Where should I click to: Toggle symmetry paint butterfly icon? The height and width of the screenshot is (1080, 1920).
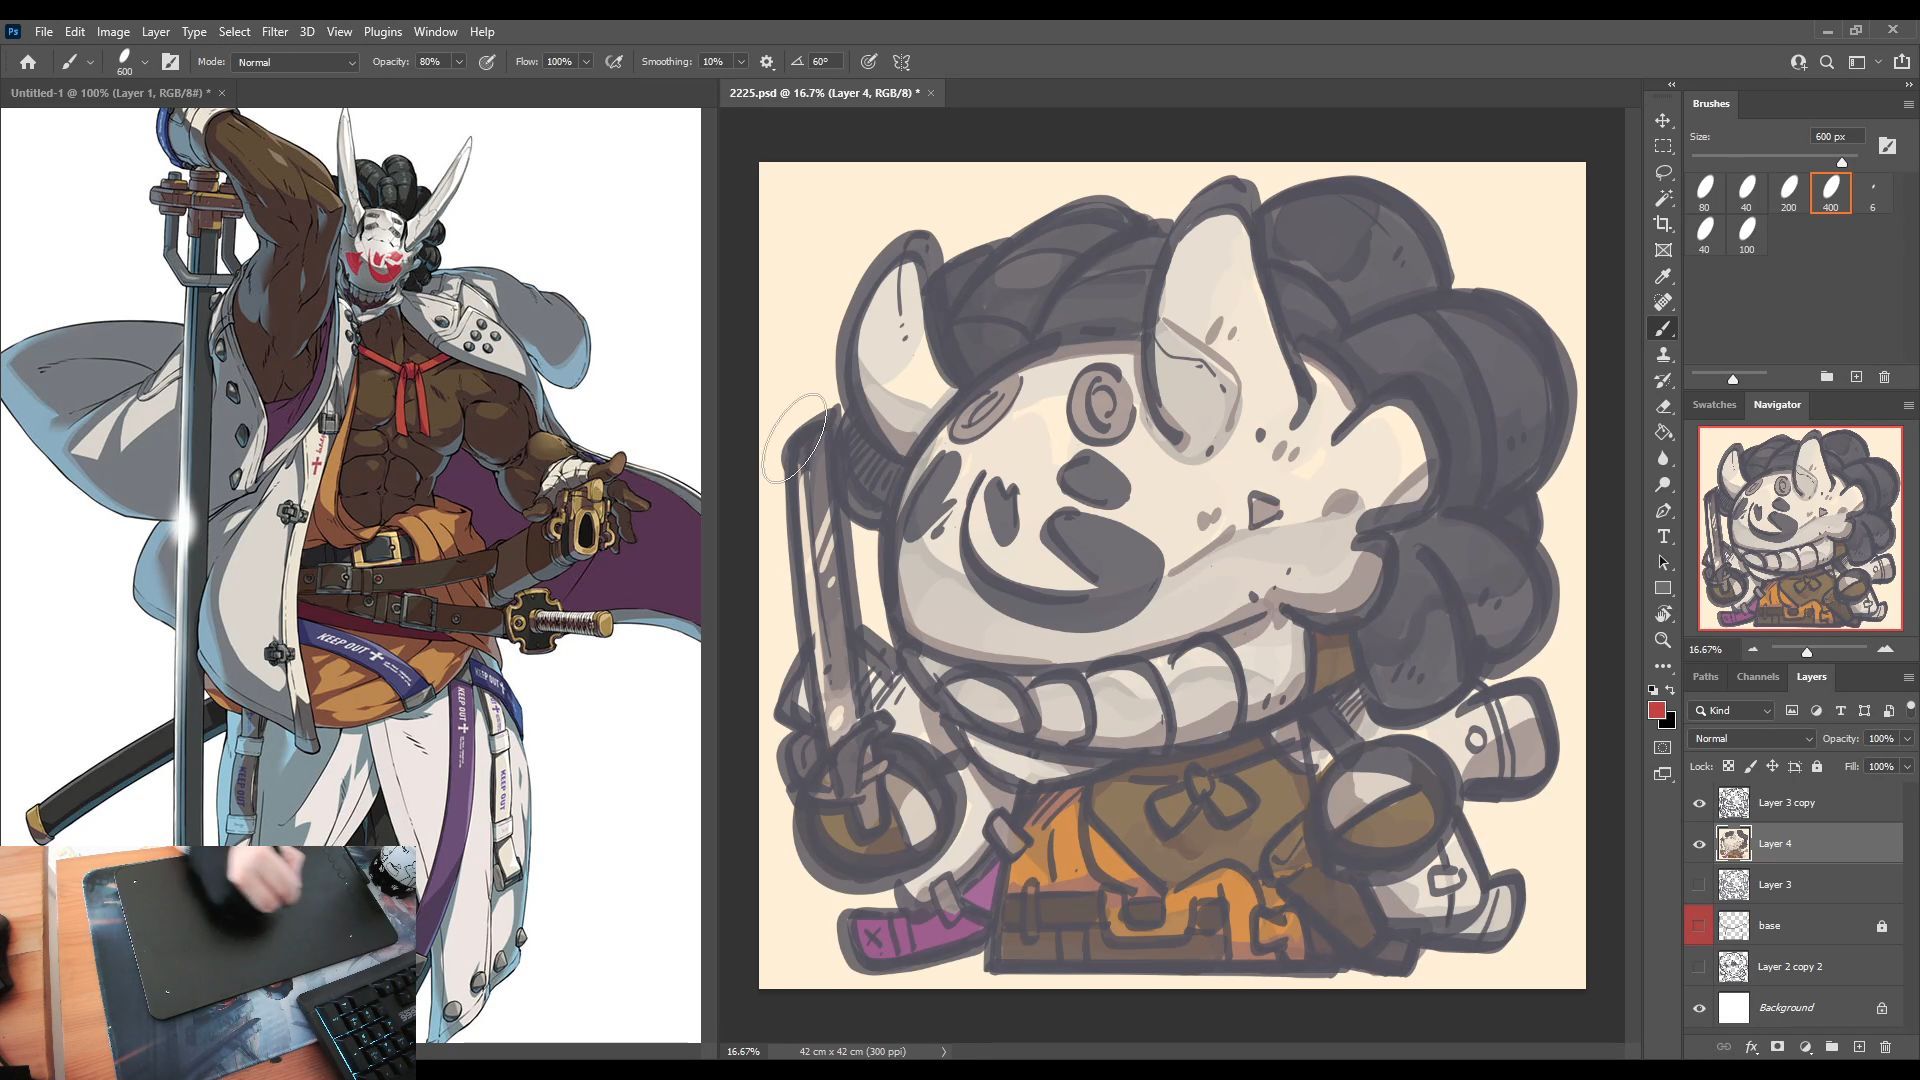pyautogui.click(x=901, y=62)
